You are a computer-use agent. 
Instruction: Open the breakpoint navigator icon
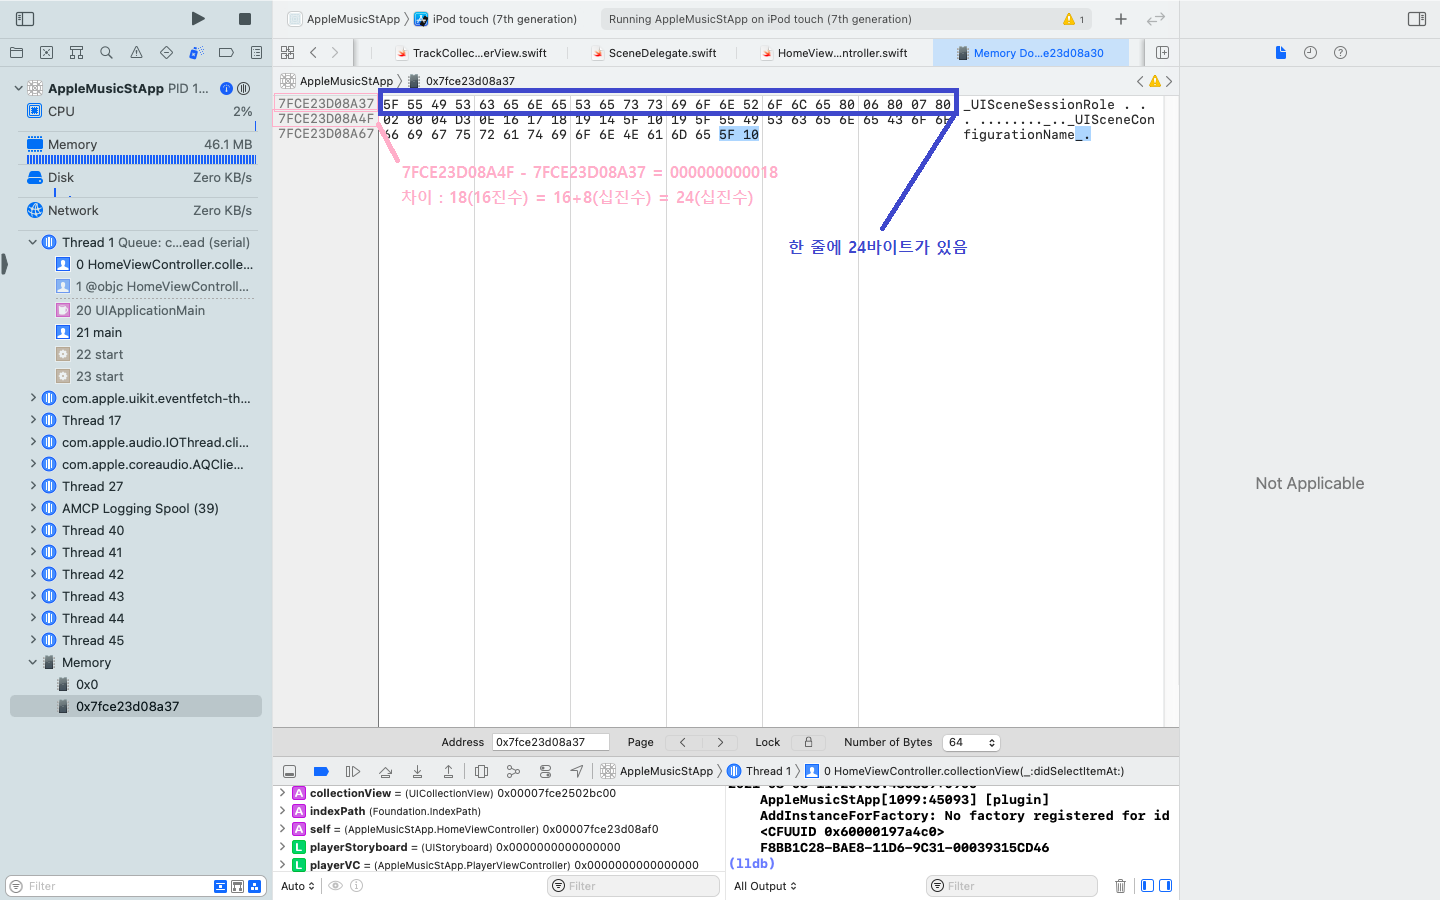pyautogui.click(x=226, y=53)
